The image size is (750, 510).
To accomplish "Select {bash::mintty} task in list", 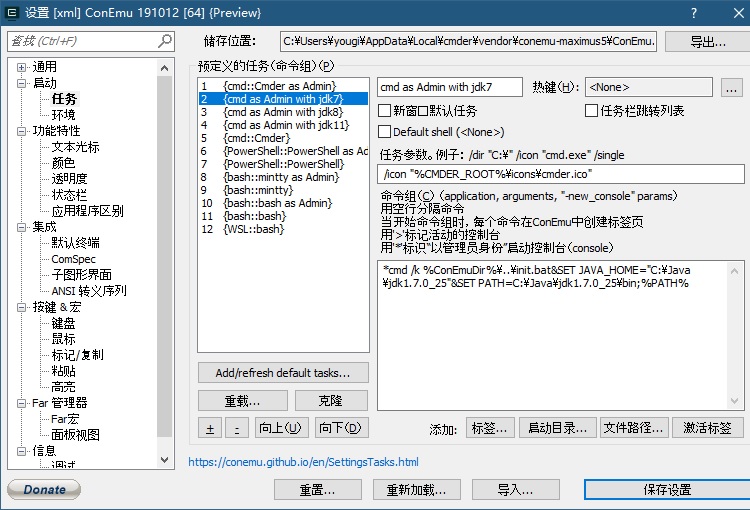I will (258, 189).
